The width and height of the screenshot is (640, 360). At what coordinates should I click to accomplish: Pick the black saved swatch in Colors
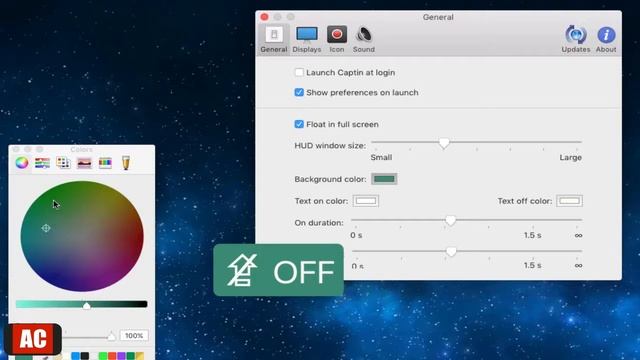coord(84,356)
